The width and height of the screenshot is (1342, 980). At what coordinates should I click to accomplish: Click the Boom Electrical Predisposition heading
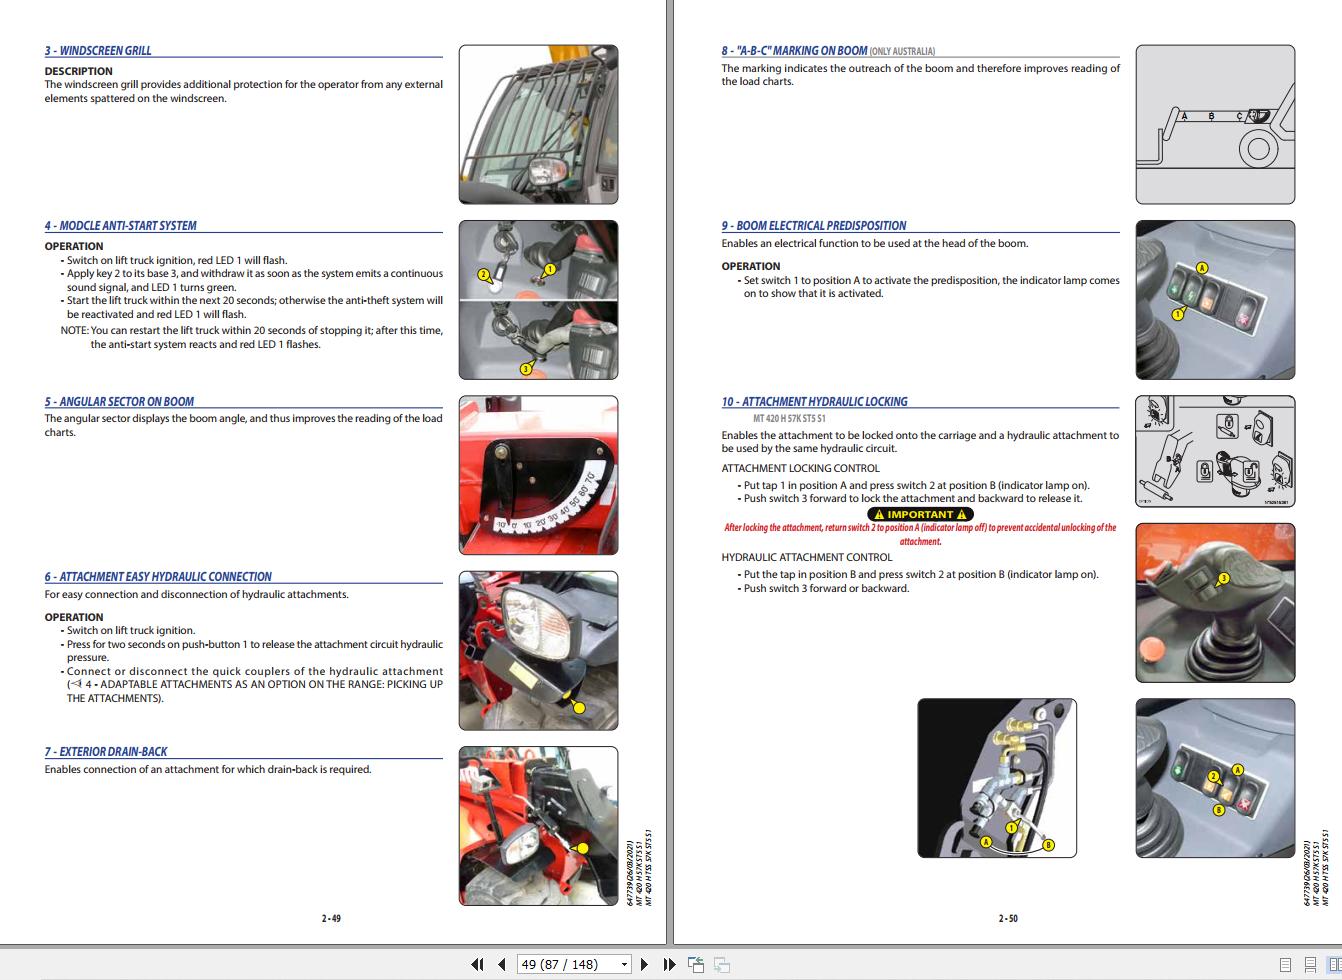coord(813,226)
